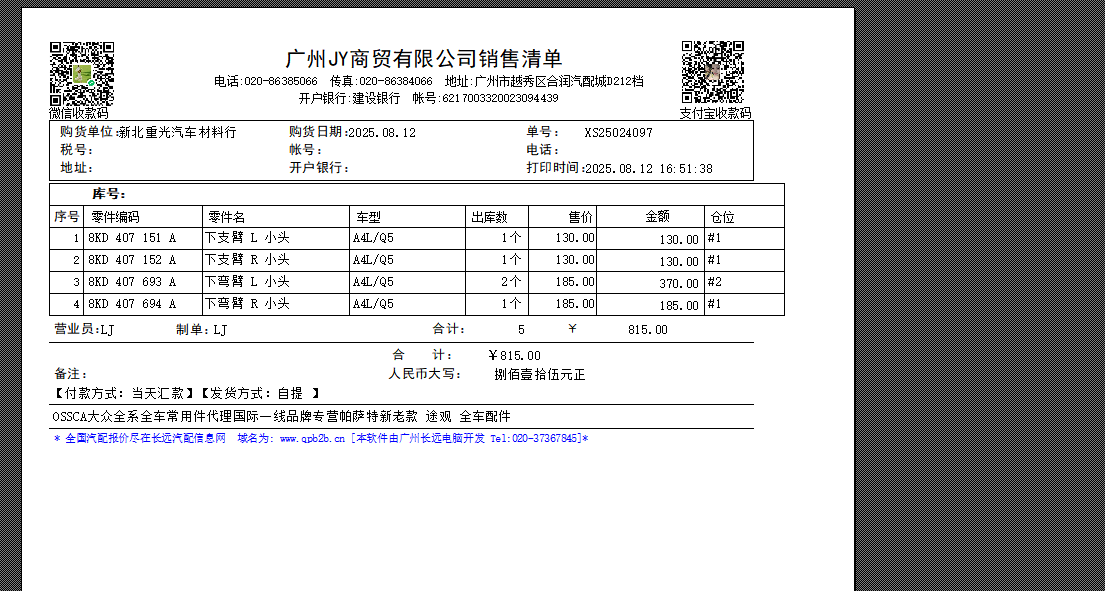Click the quantity 2个 in row 3

pyautogui.click(x=512, y=282)
